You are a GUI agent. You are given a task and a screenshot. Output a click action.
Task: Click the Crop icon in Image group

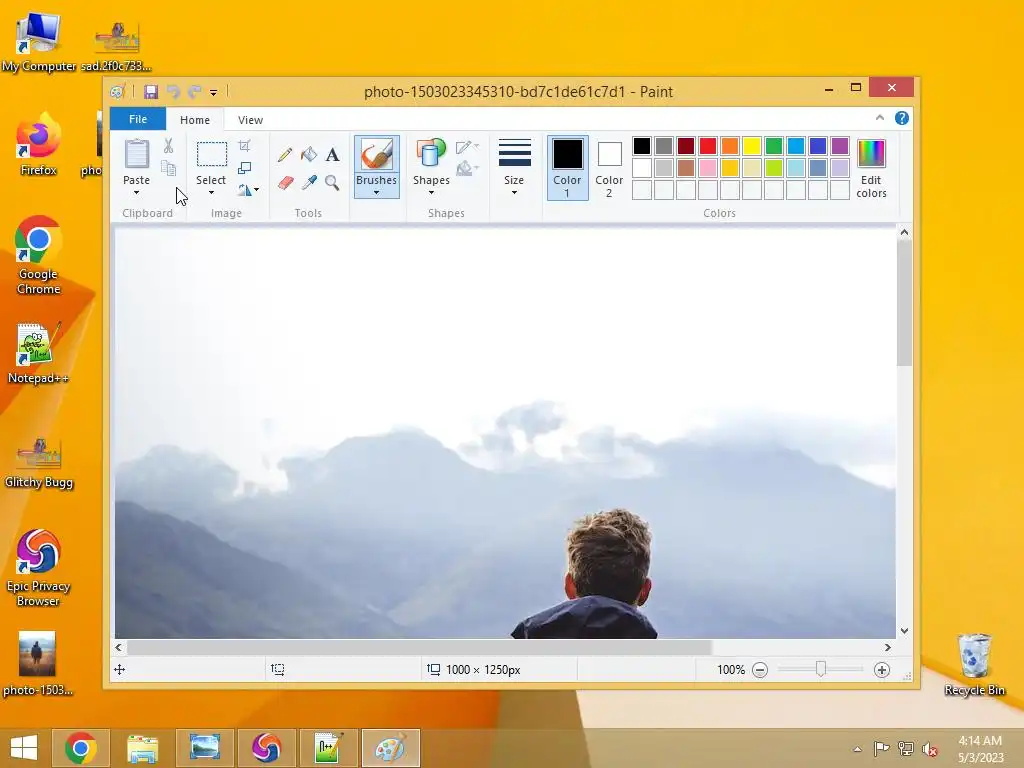tap(244, 146)
